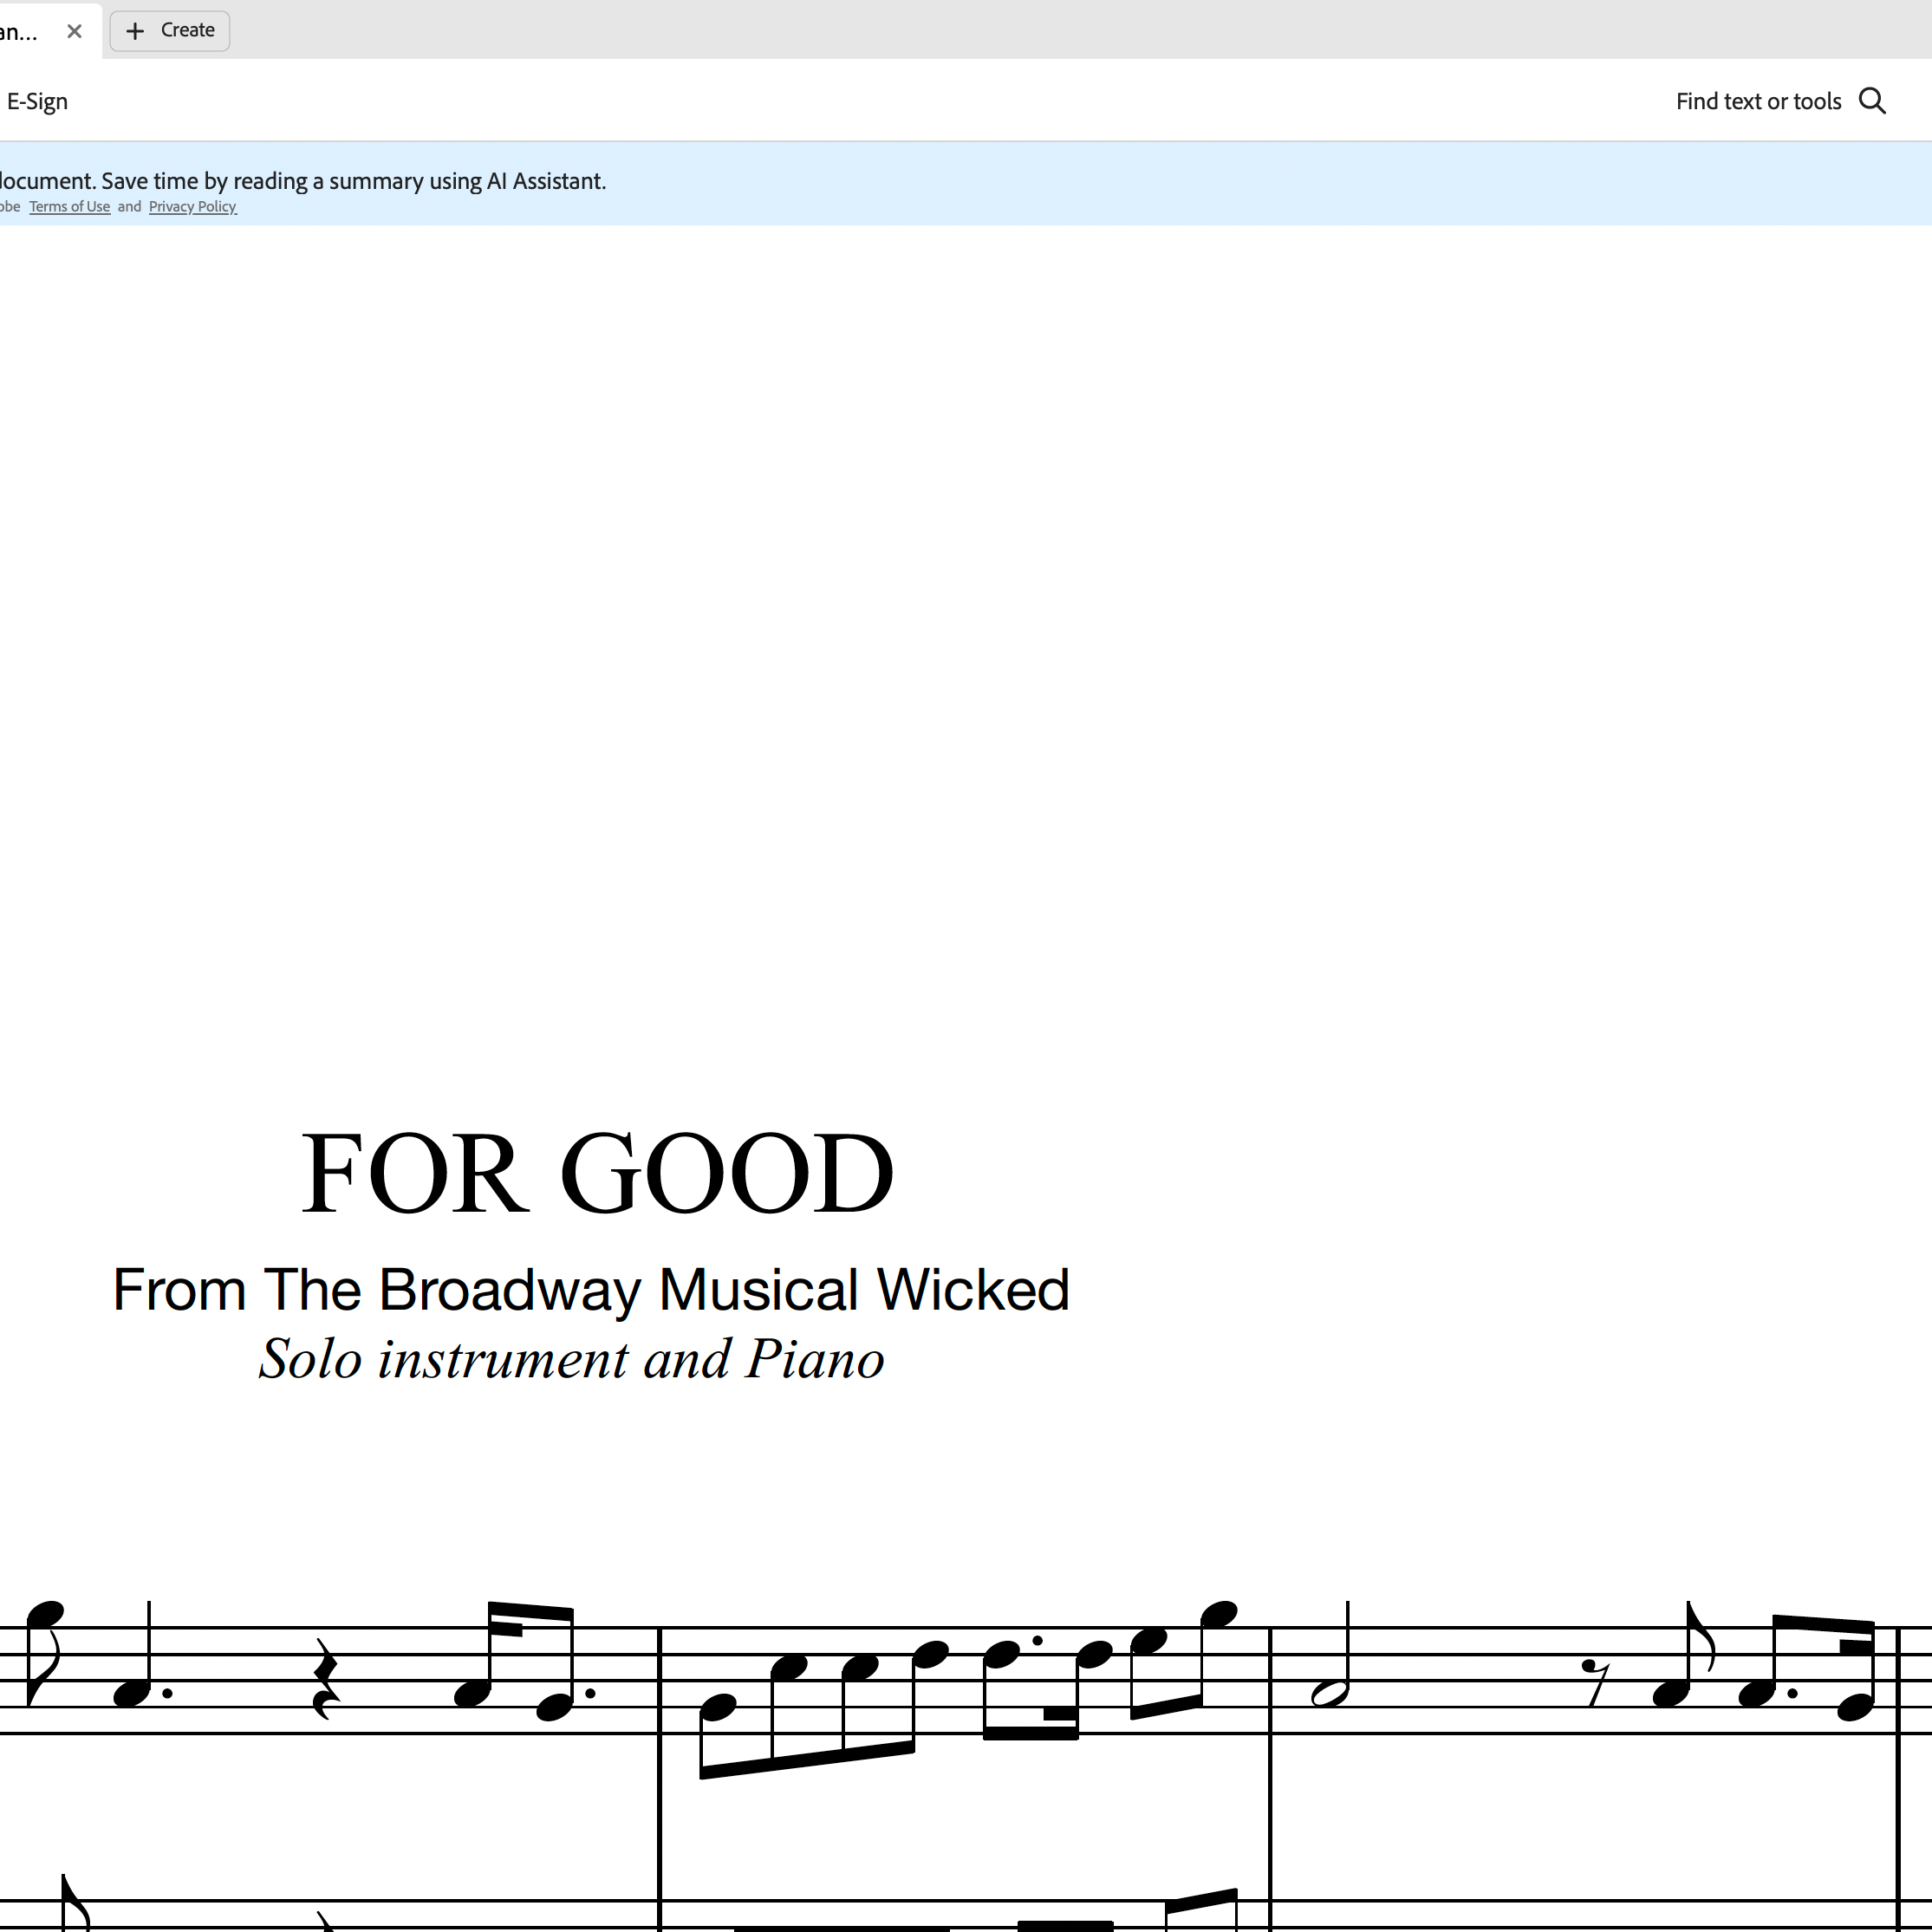Open the Privacy Policy link
The image size is (1932, 1932).
[192, 207]
